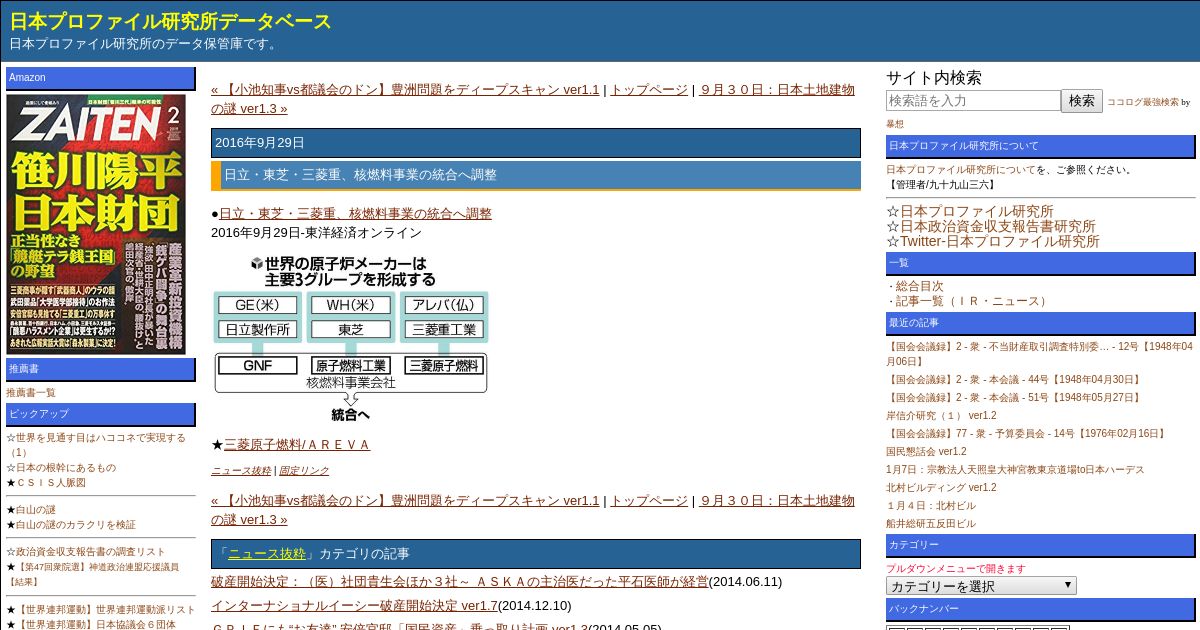Open previous article link 豊洲問題をディープスキャン at top
Image resolution: width=1200 pixels, height=630 pixels.
(x=405, y=89)
